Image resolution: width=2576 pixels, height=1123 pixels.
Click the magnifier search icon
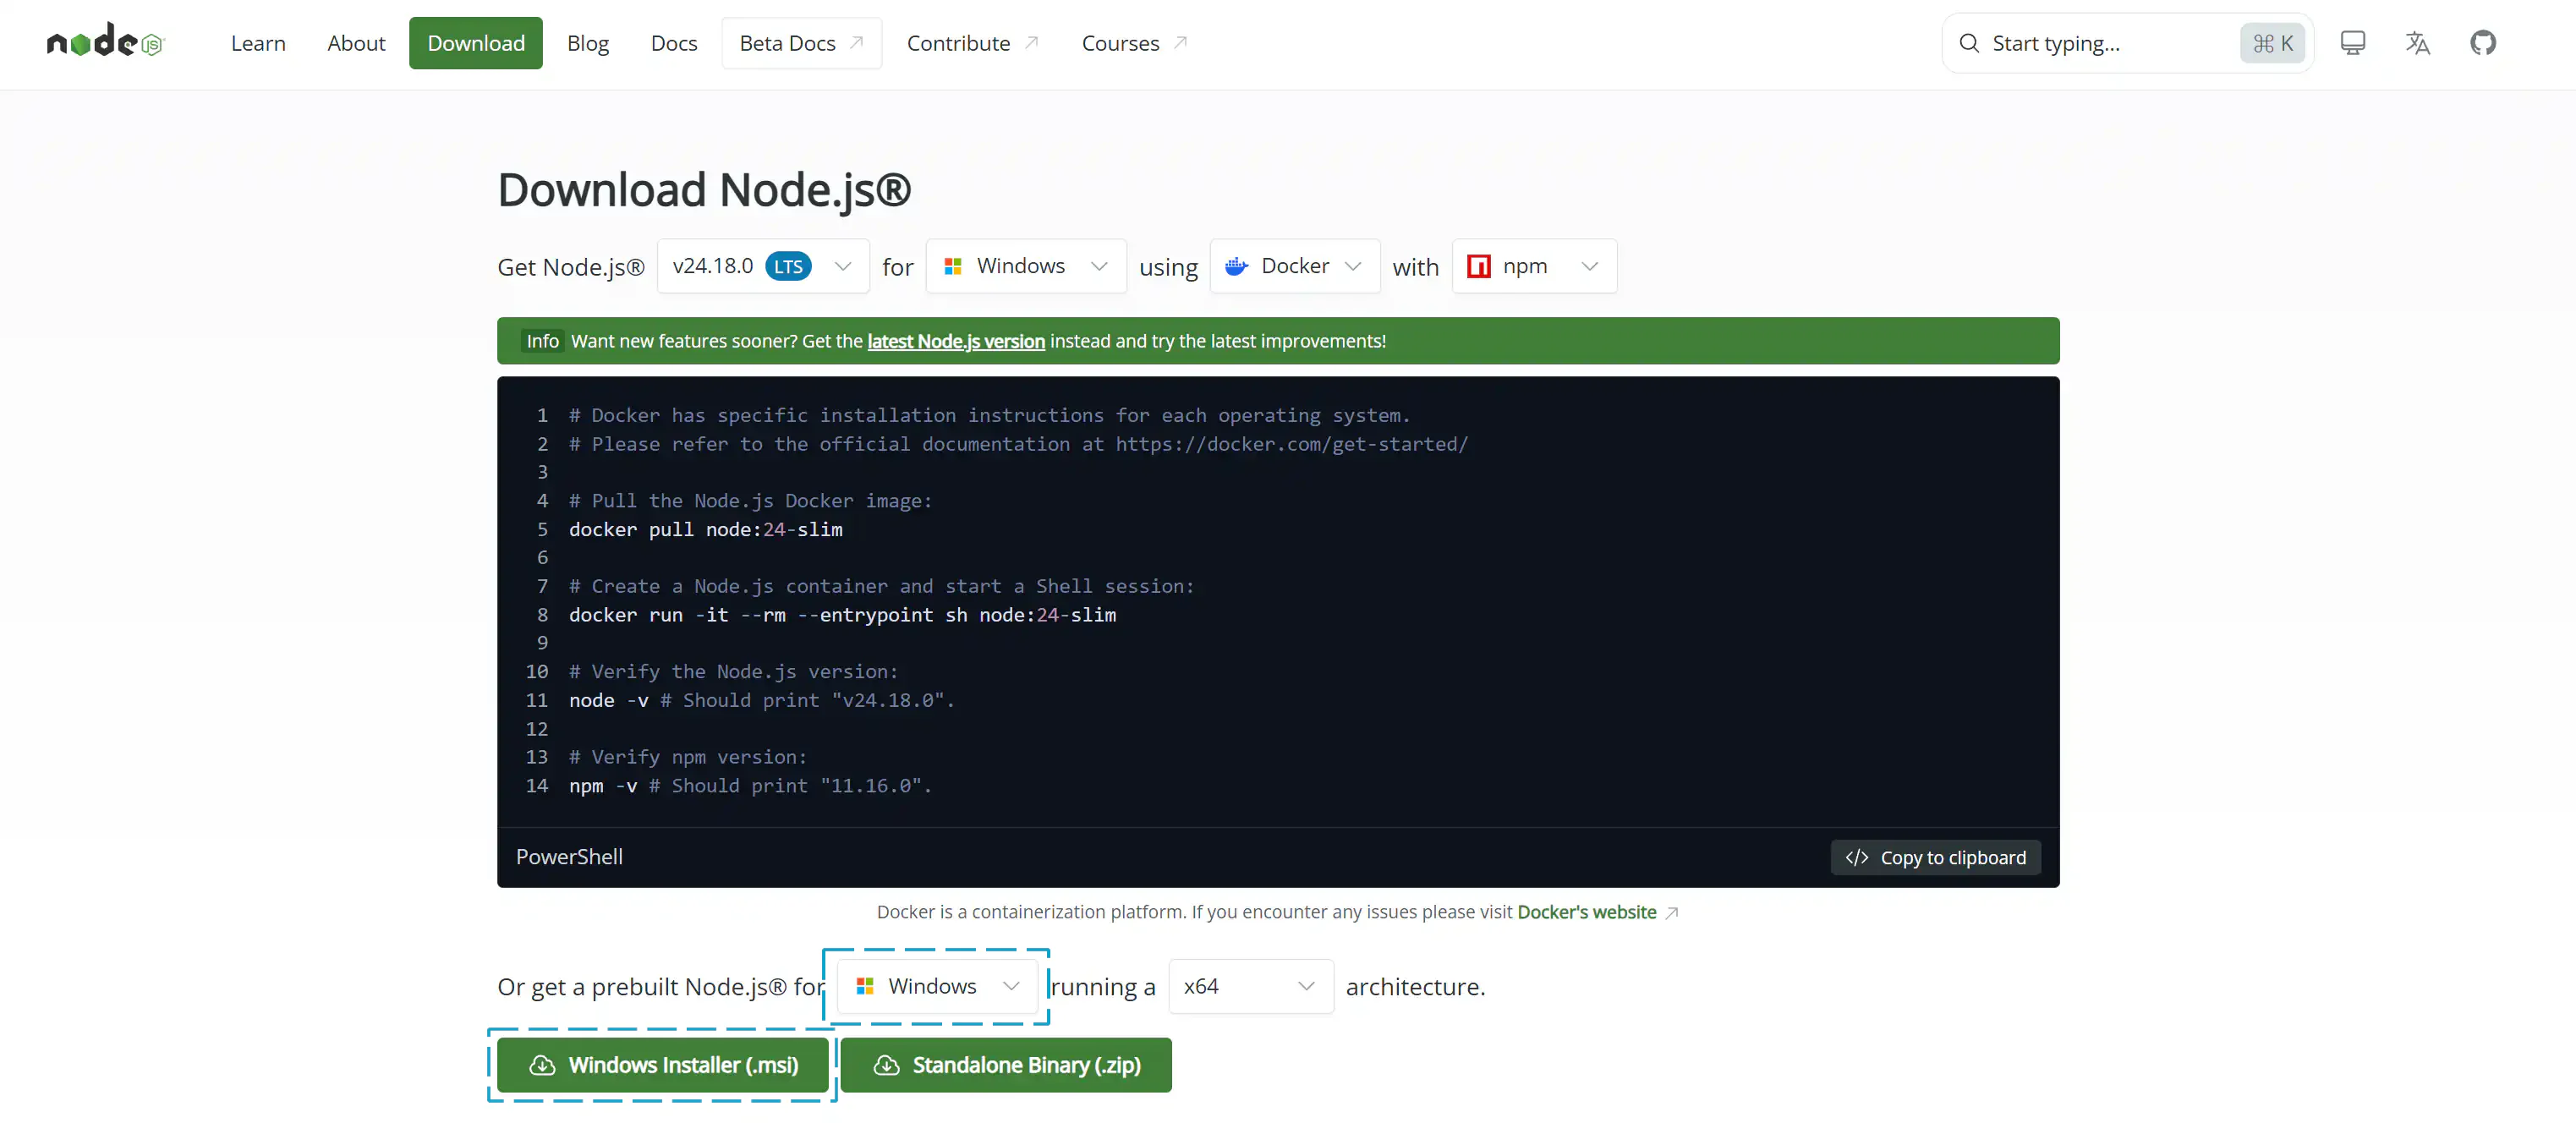click(x=1969, y=43)
